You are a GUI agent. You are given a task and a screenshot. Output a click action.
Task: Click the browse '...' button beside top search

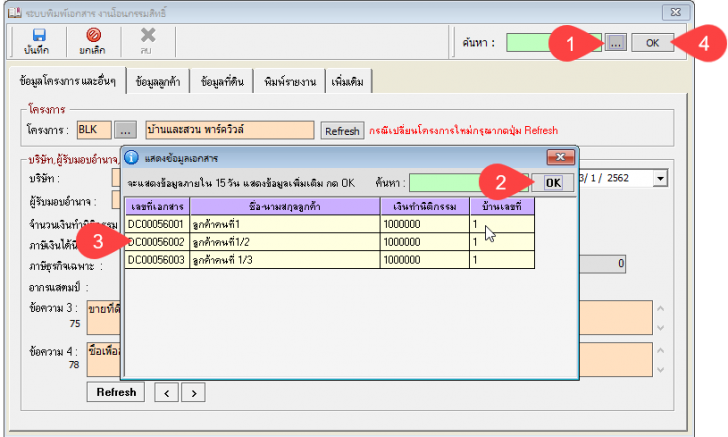coord(617,43)
